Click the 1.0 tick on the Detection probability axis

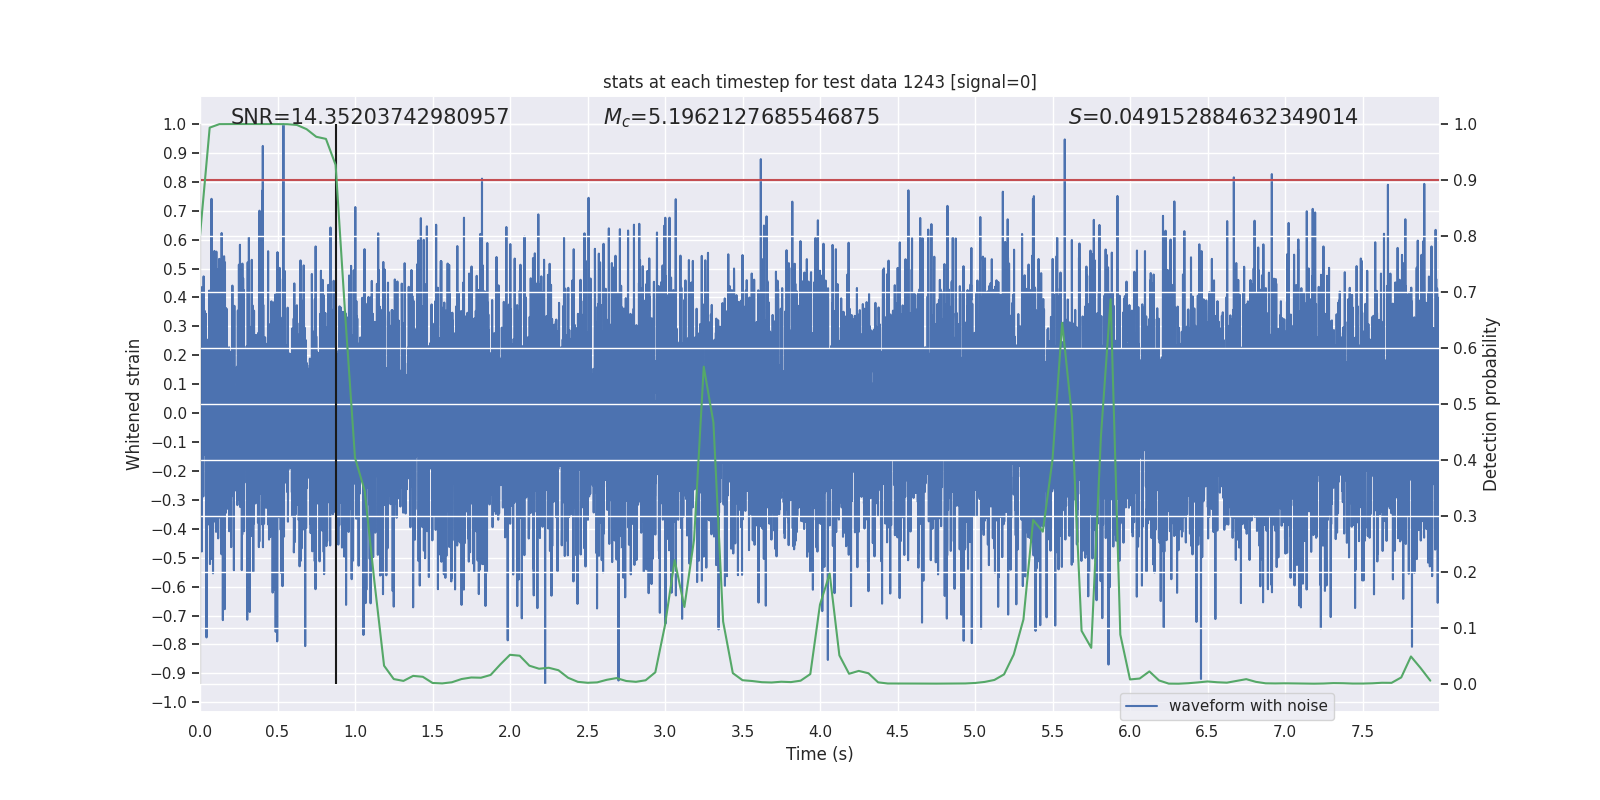coord(1465,124)
